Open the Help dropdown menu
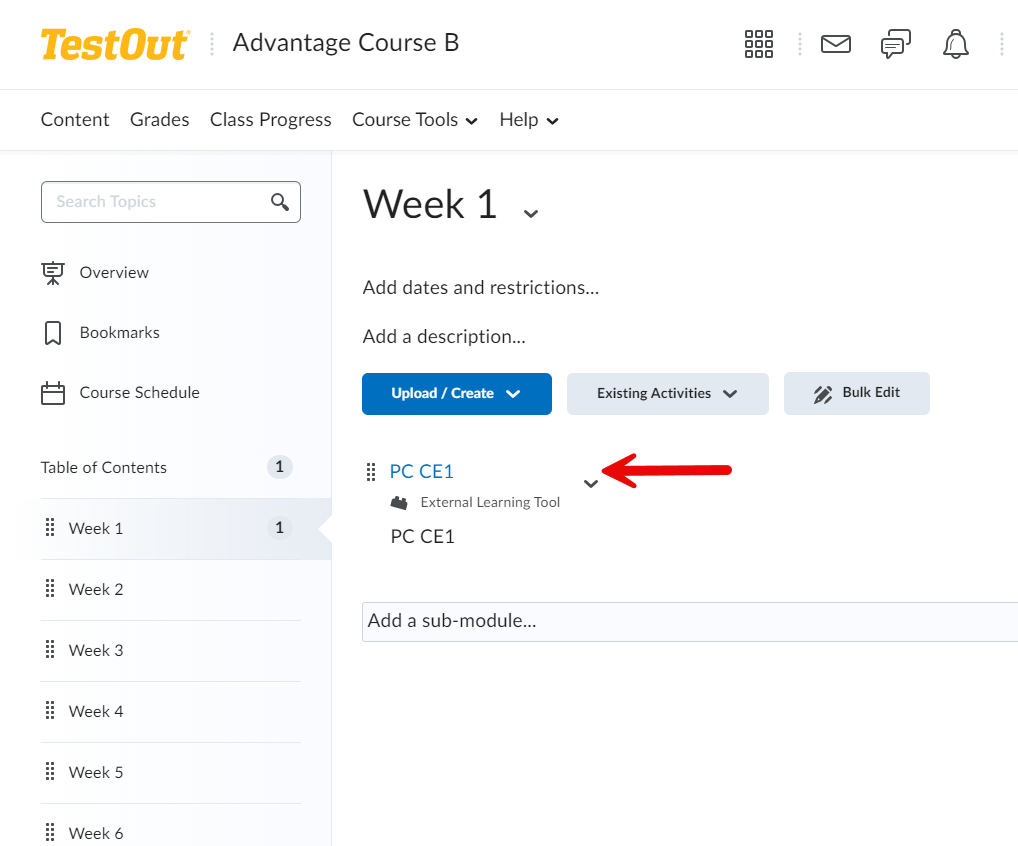 [528, 119]
